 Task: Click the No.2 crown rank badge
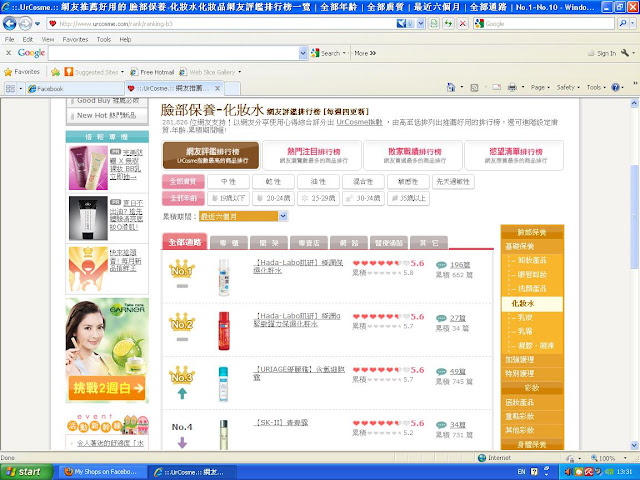click(x=182, y=322)
